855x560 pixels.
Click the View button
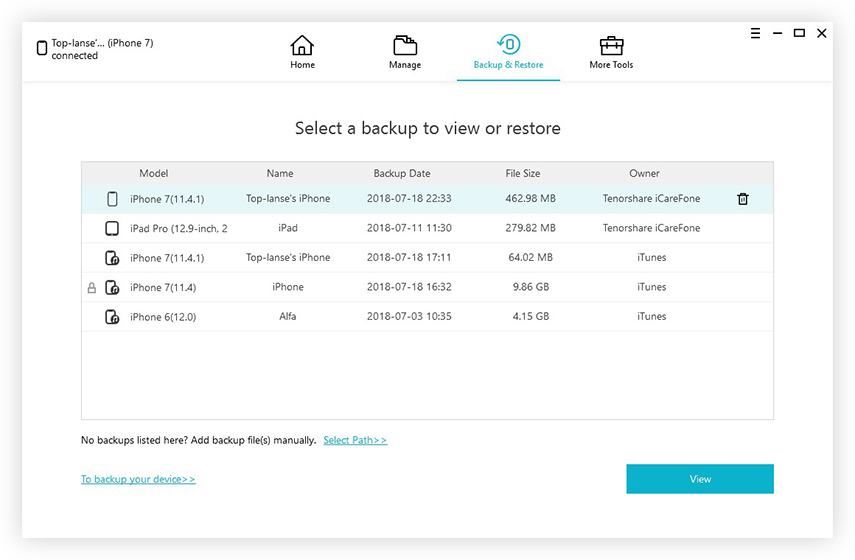(x=700, y=479)
